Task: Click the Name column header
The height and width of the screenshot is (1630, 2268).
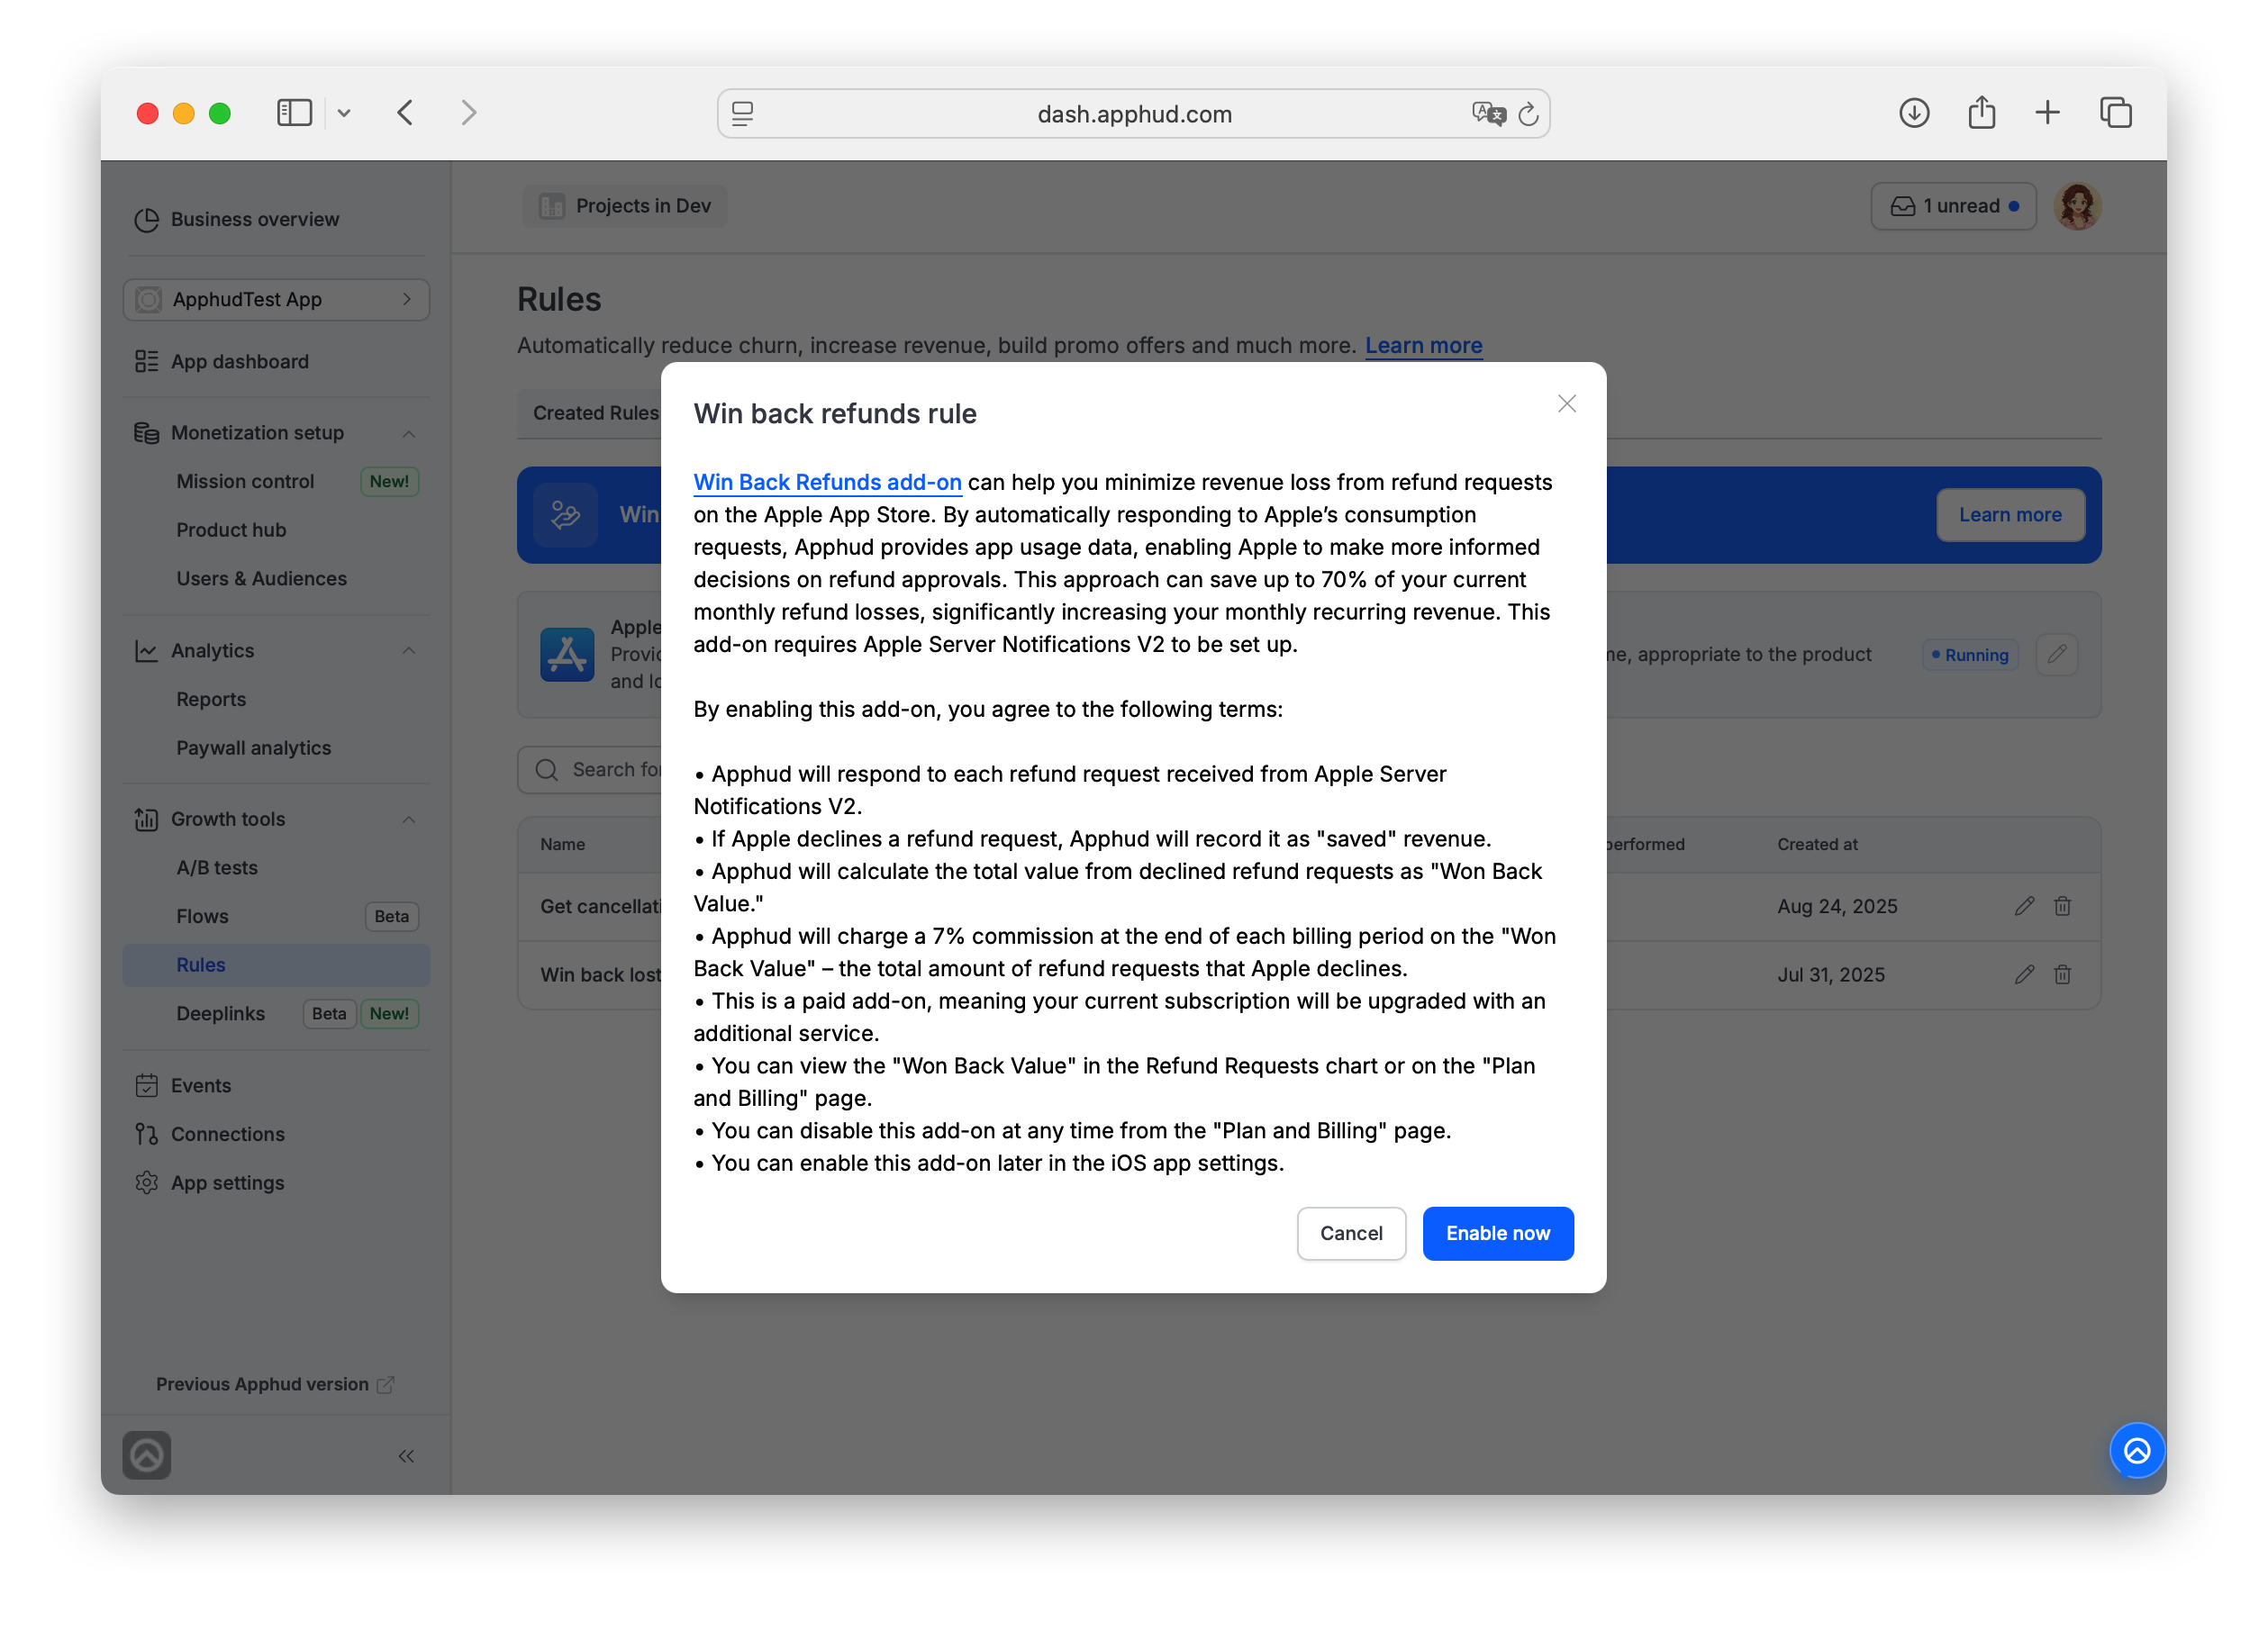Action: pyautogui.click(x=563, y=845)
